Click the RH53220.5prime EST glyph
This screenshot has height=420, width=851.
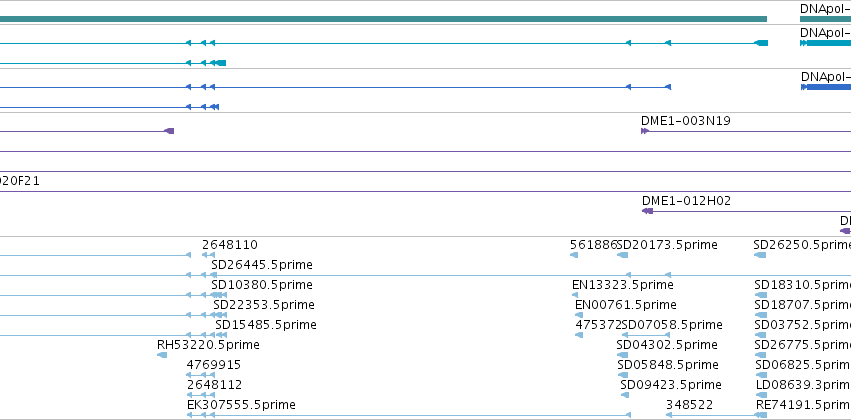click(162, 355)
